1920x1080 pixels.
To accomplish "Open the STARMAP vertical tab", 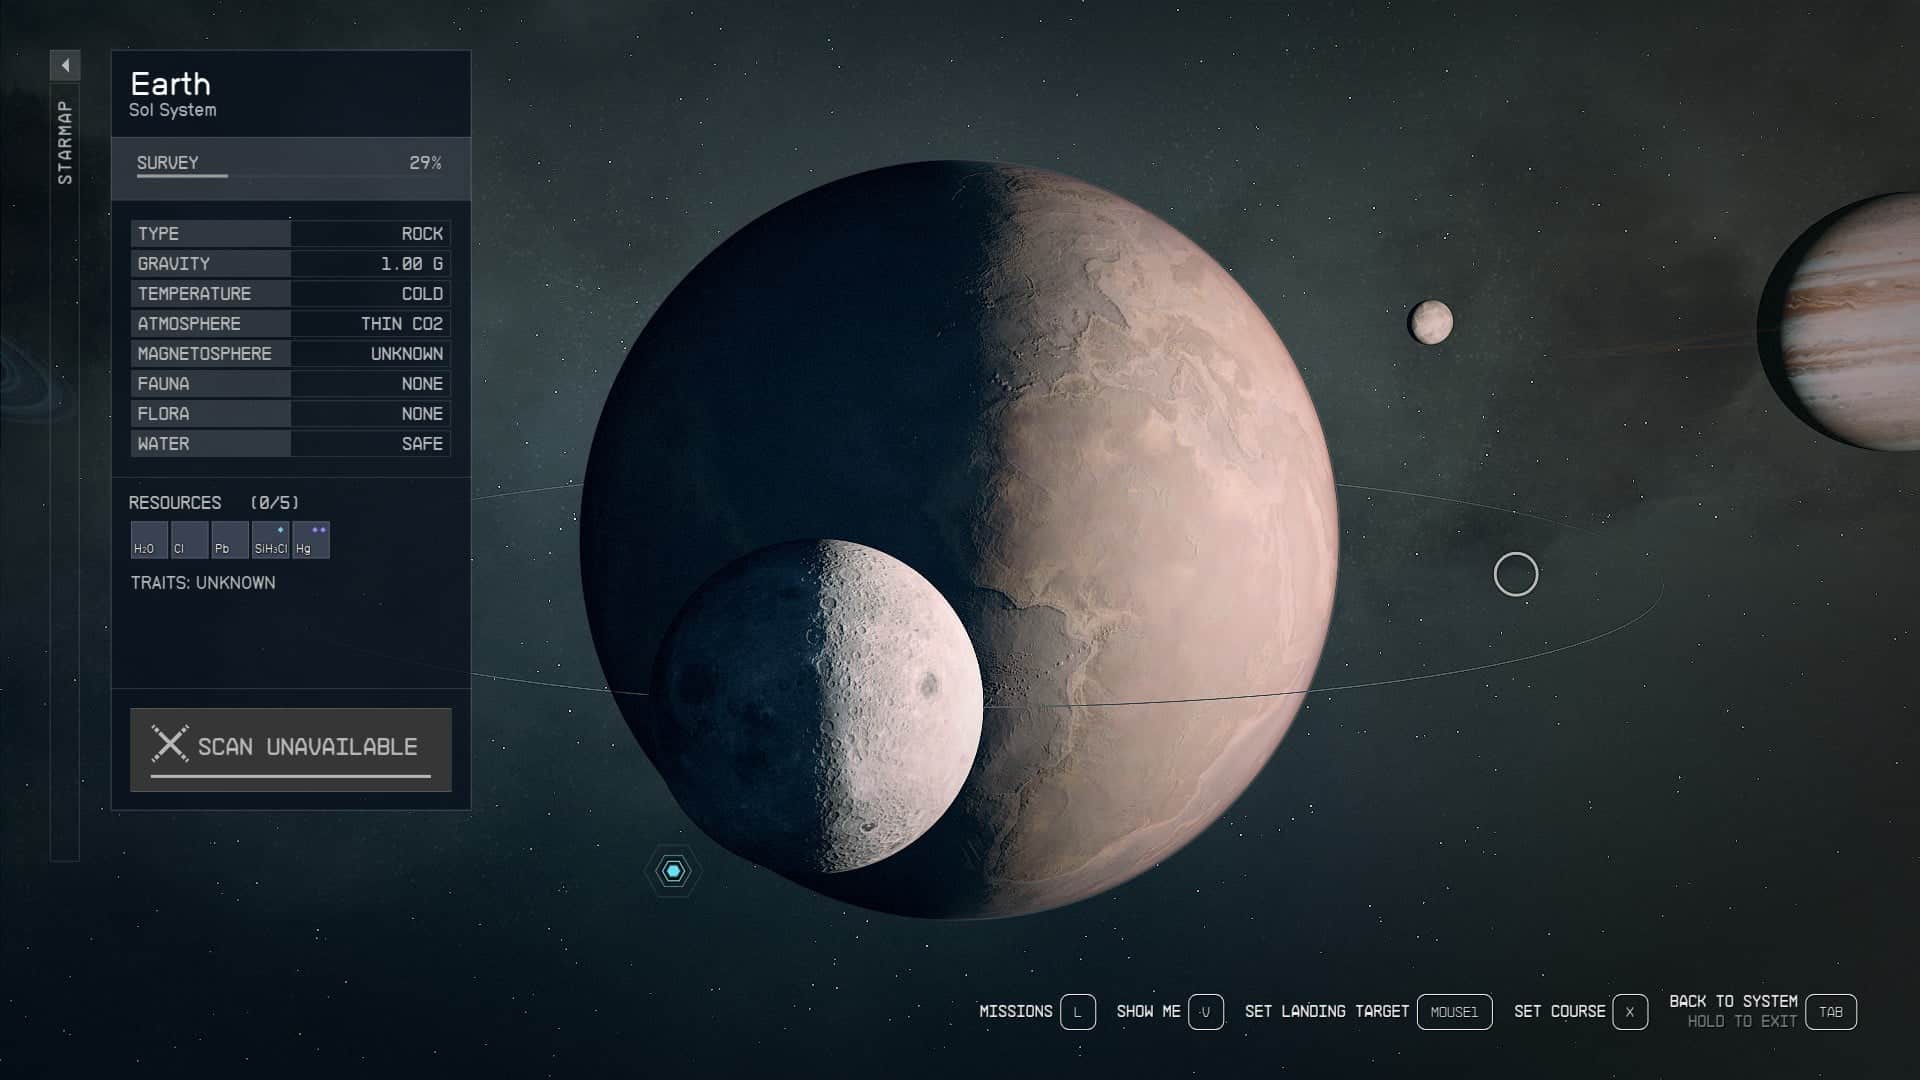I will (65, 142).
